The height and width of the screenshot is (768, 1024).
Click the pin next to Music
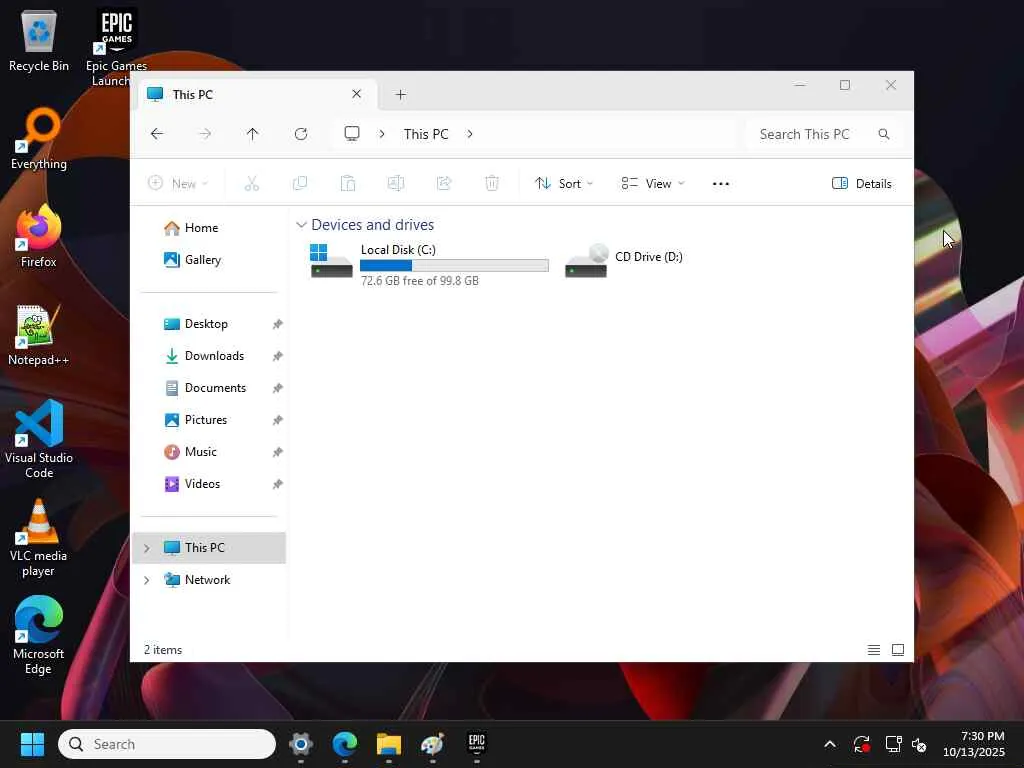(x=278, y=452)
